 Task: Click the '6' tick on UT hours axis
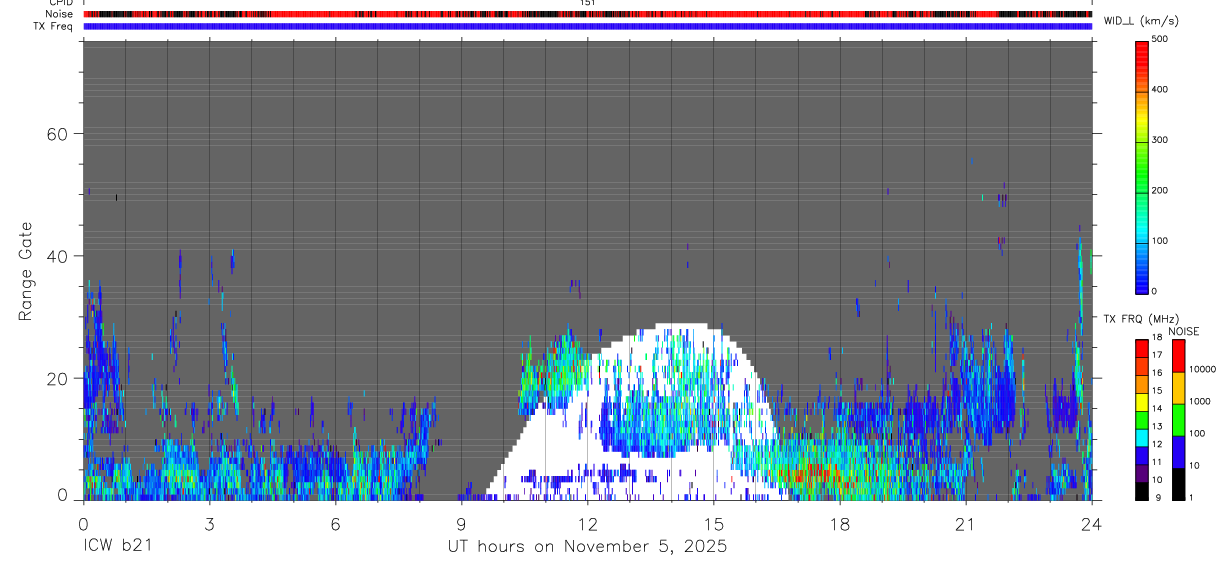[335, 523]
